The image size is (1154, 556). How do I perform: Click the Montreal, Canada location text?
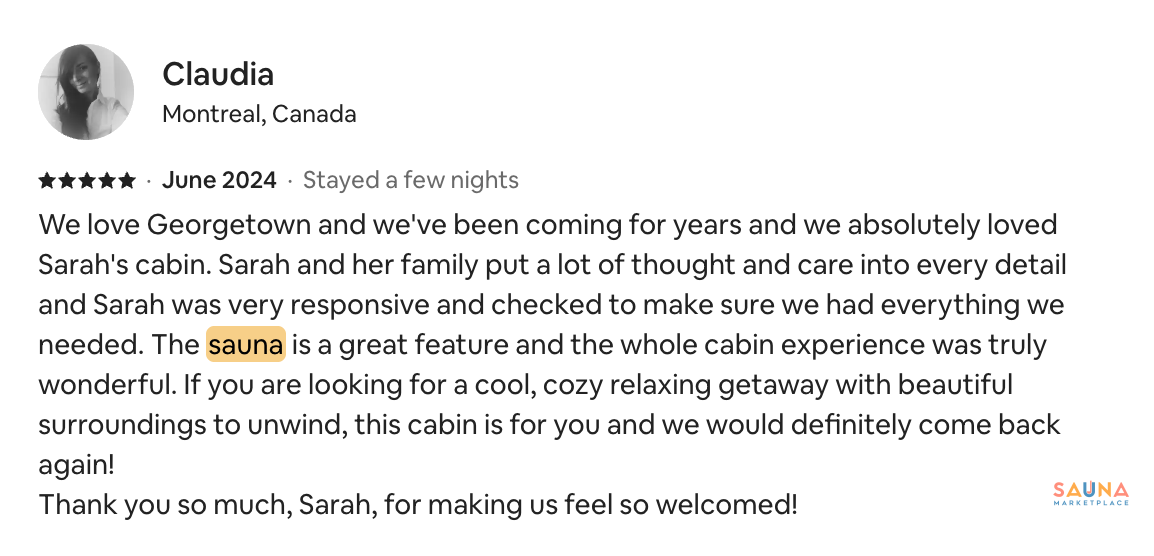point(259,114)
